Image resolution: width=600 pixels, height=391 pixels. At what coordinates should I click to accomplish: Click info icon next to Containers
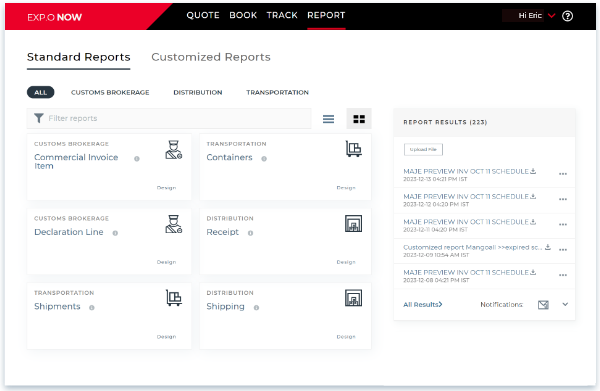[x=264, y=159]
